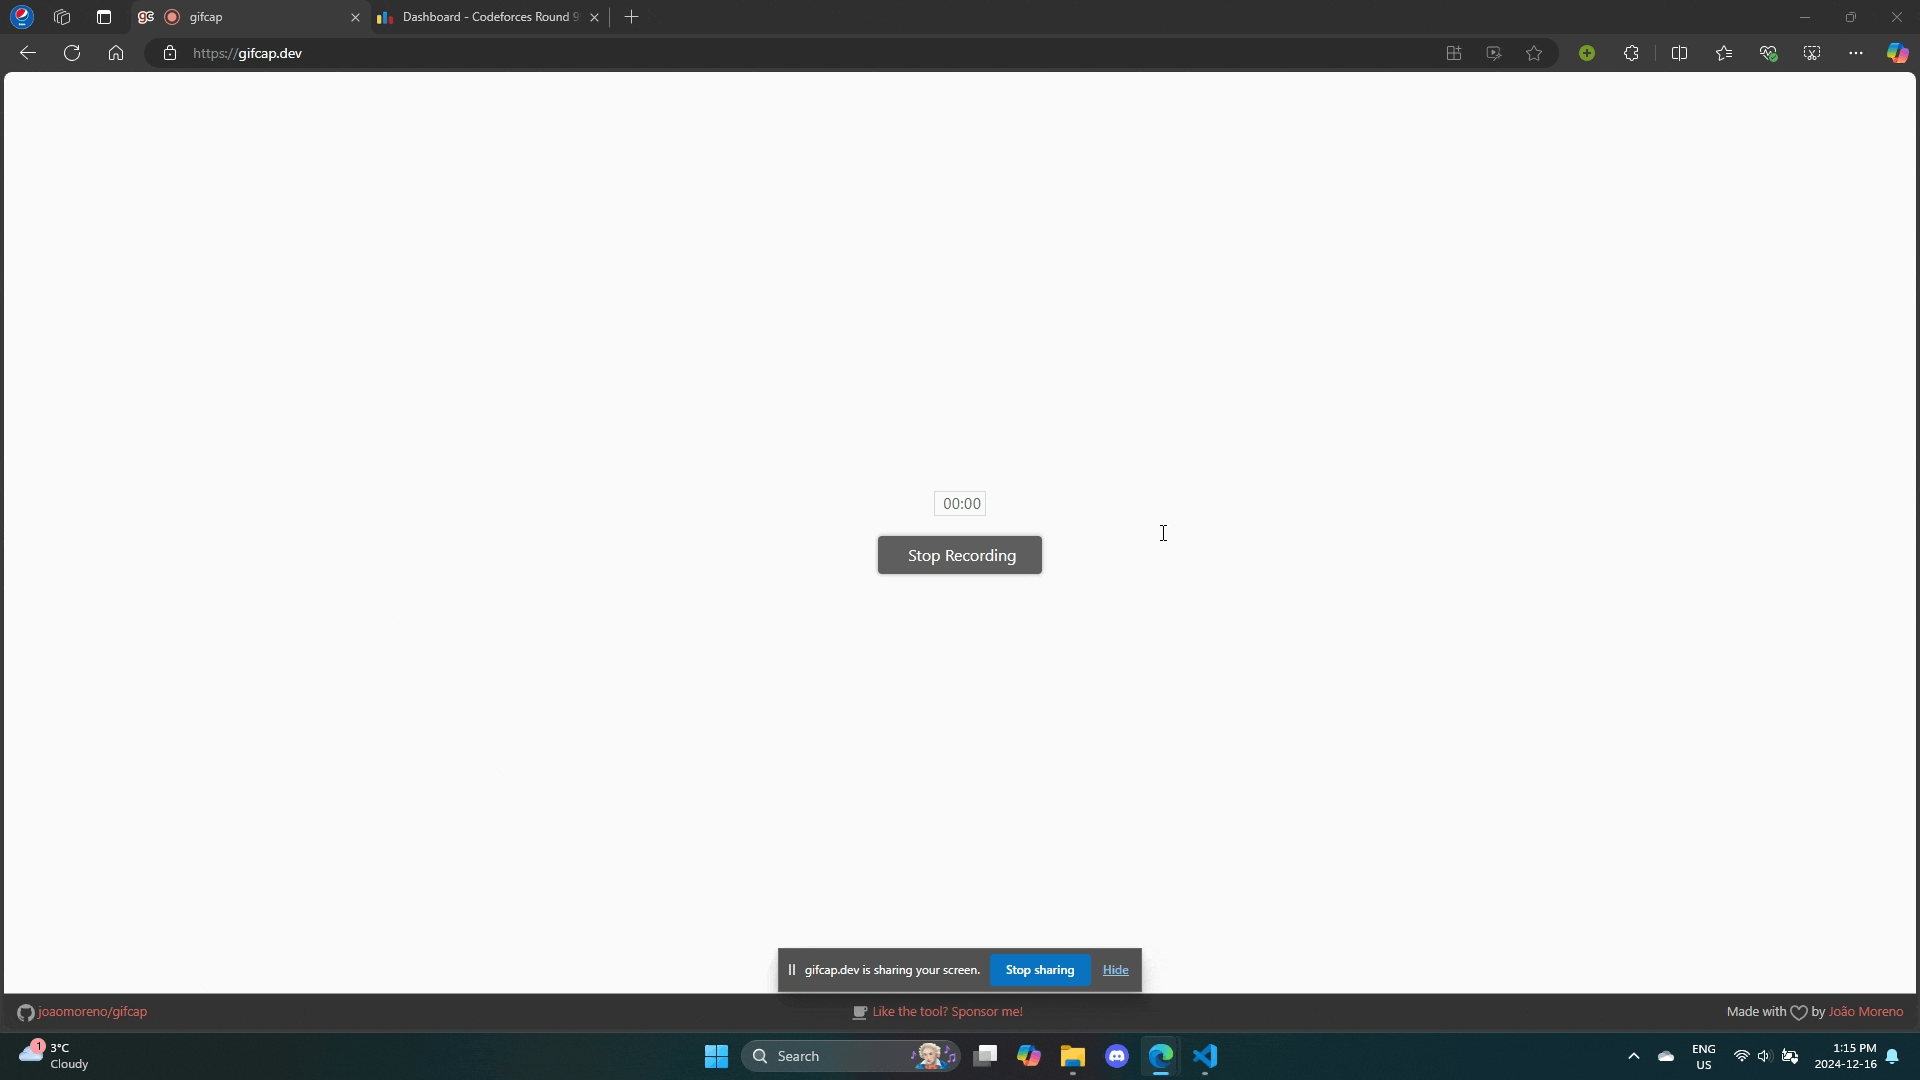Screen dimensions: 1920x1080
Task: Hide the screen sharing bar
Action: [1116, 969]
